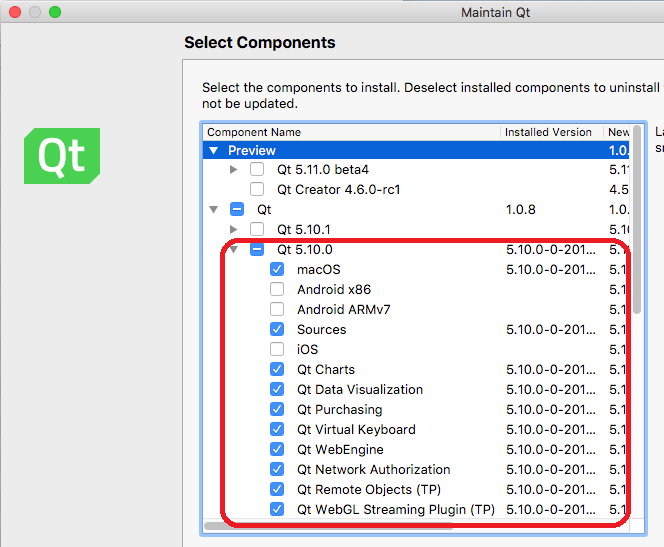The width and height of the screenshot is (664, 547).
Task: Enable the Android ARMv7 checkbox
Action: coord(277,309)
